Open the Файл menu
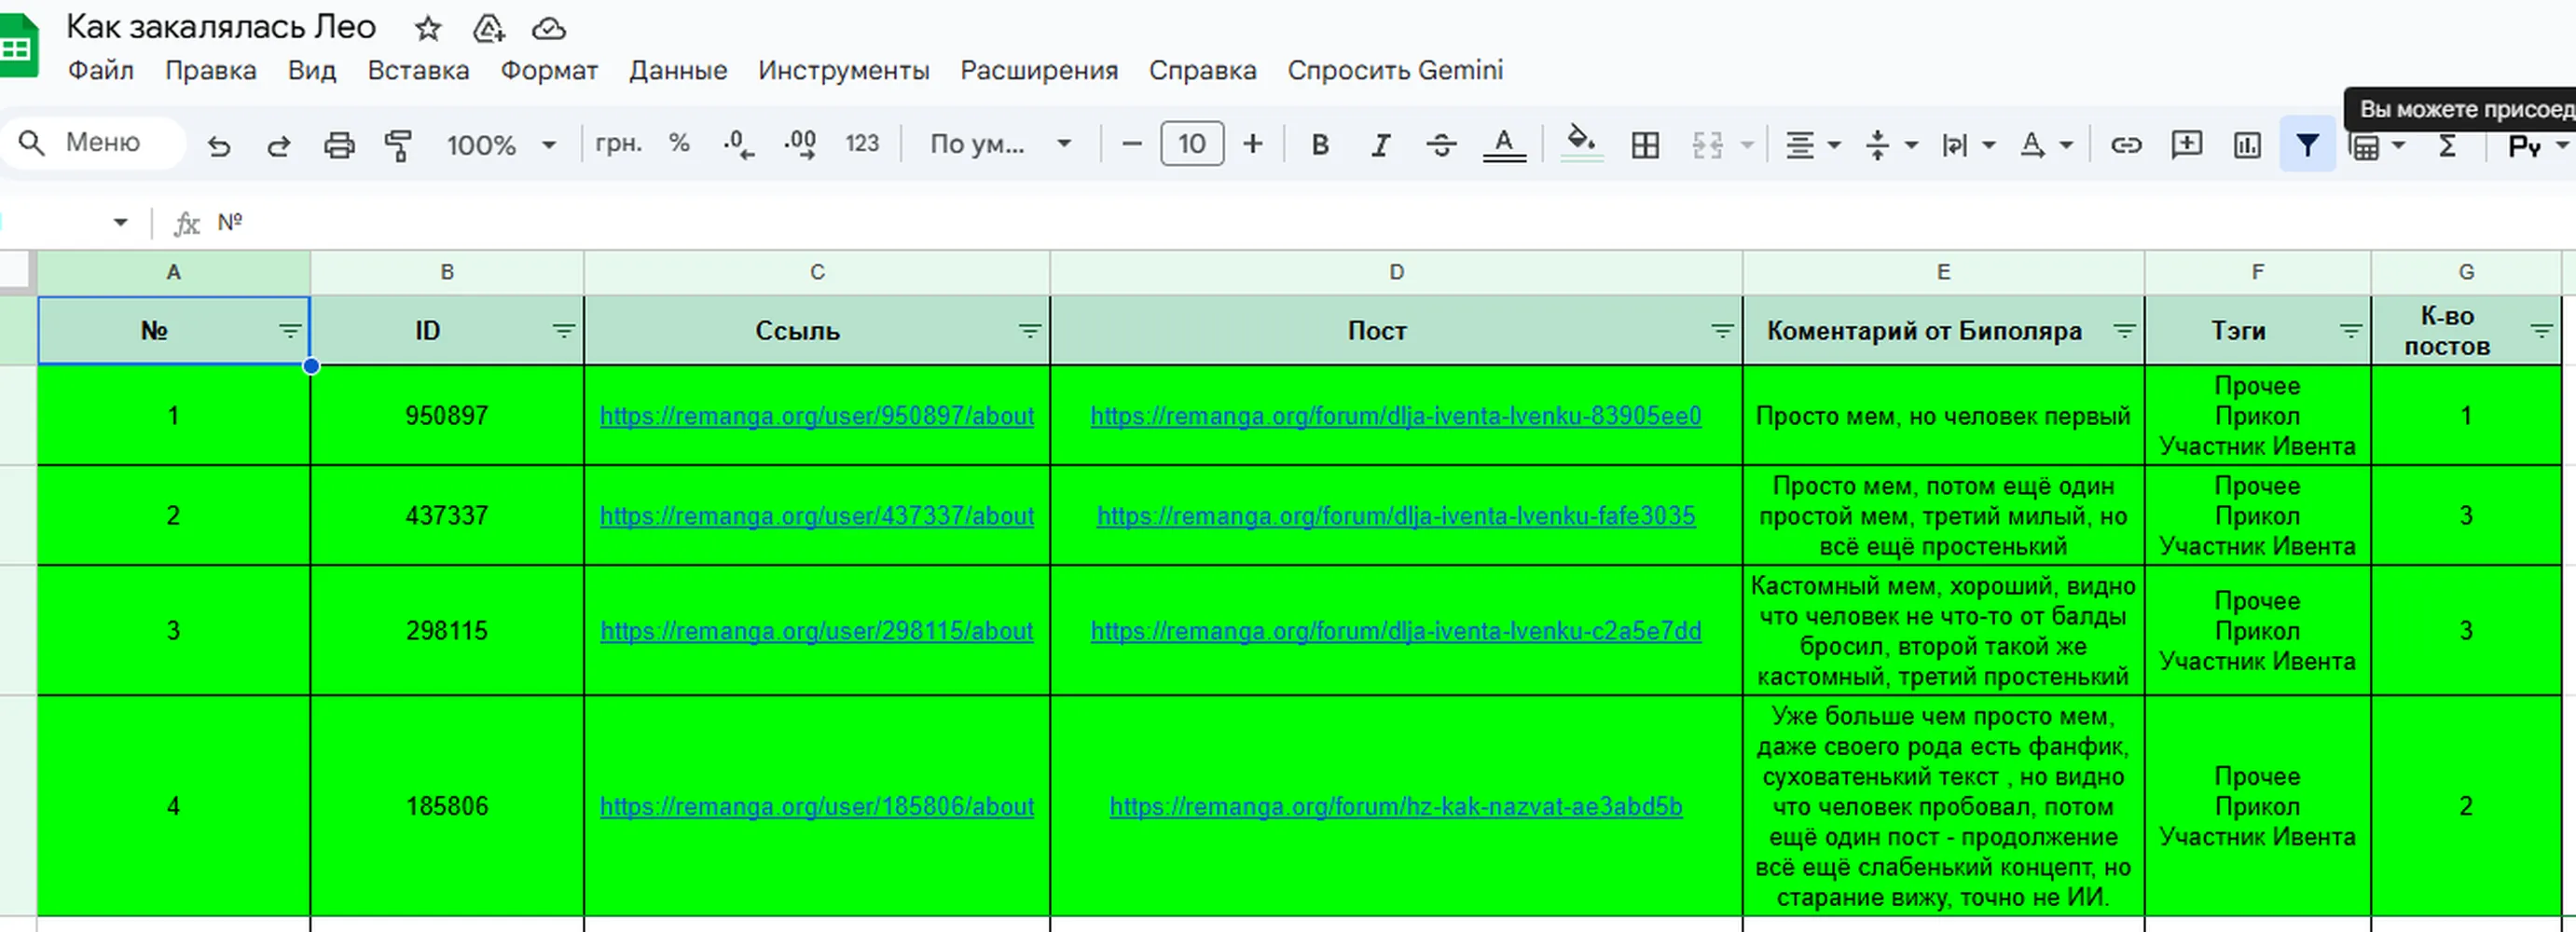The height and width of the screenshot is (932, 2576). [101, 70]
